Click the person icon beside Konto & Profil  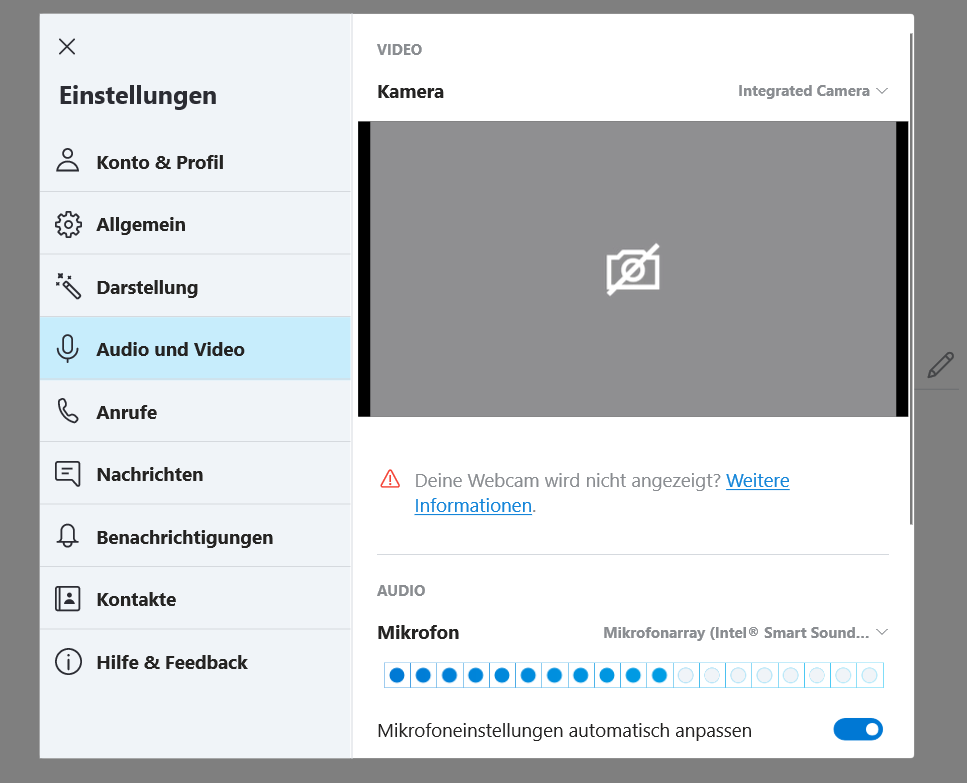click(68, 160)
